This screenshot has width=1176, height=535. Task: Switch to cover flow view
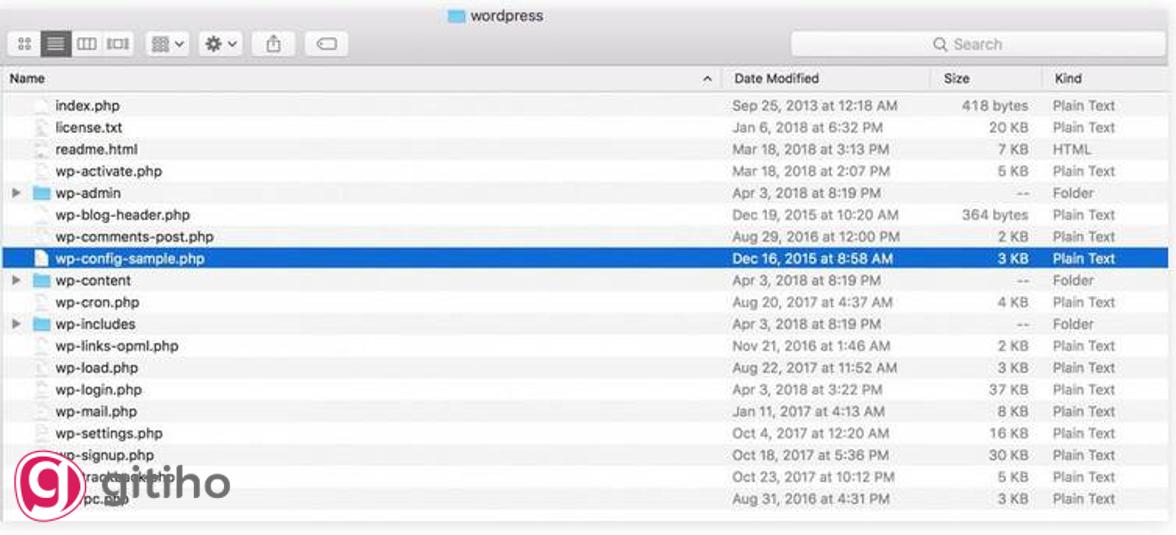[118, 44]
